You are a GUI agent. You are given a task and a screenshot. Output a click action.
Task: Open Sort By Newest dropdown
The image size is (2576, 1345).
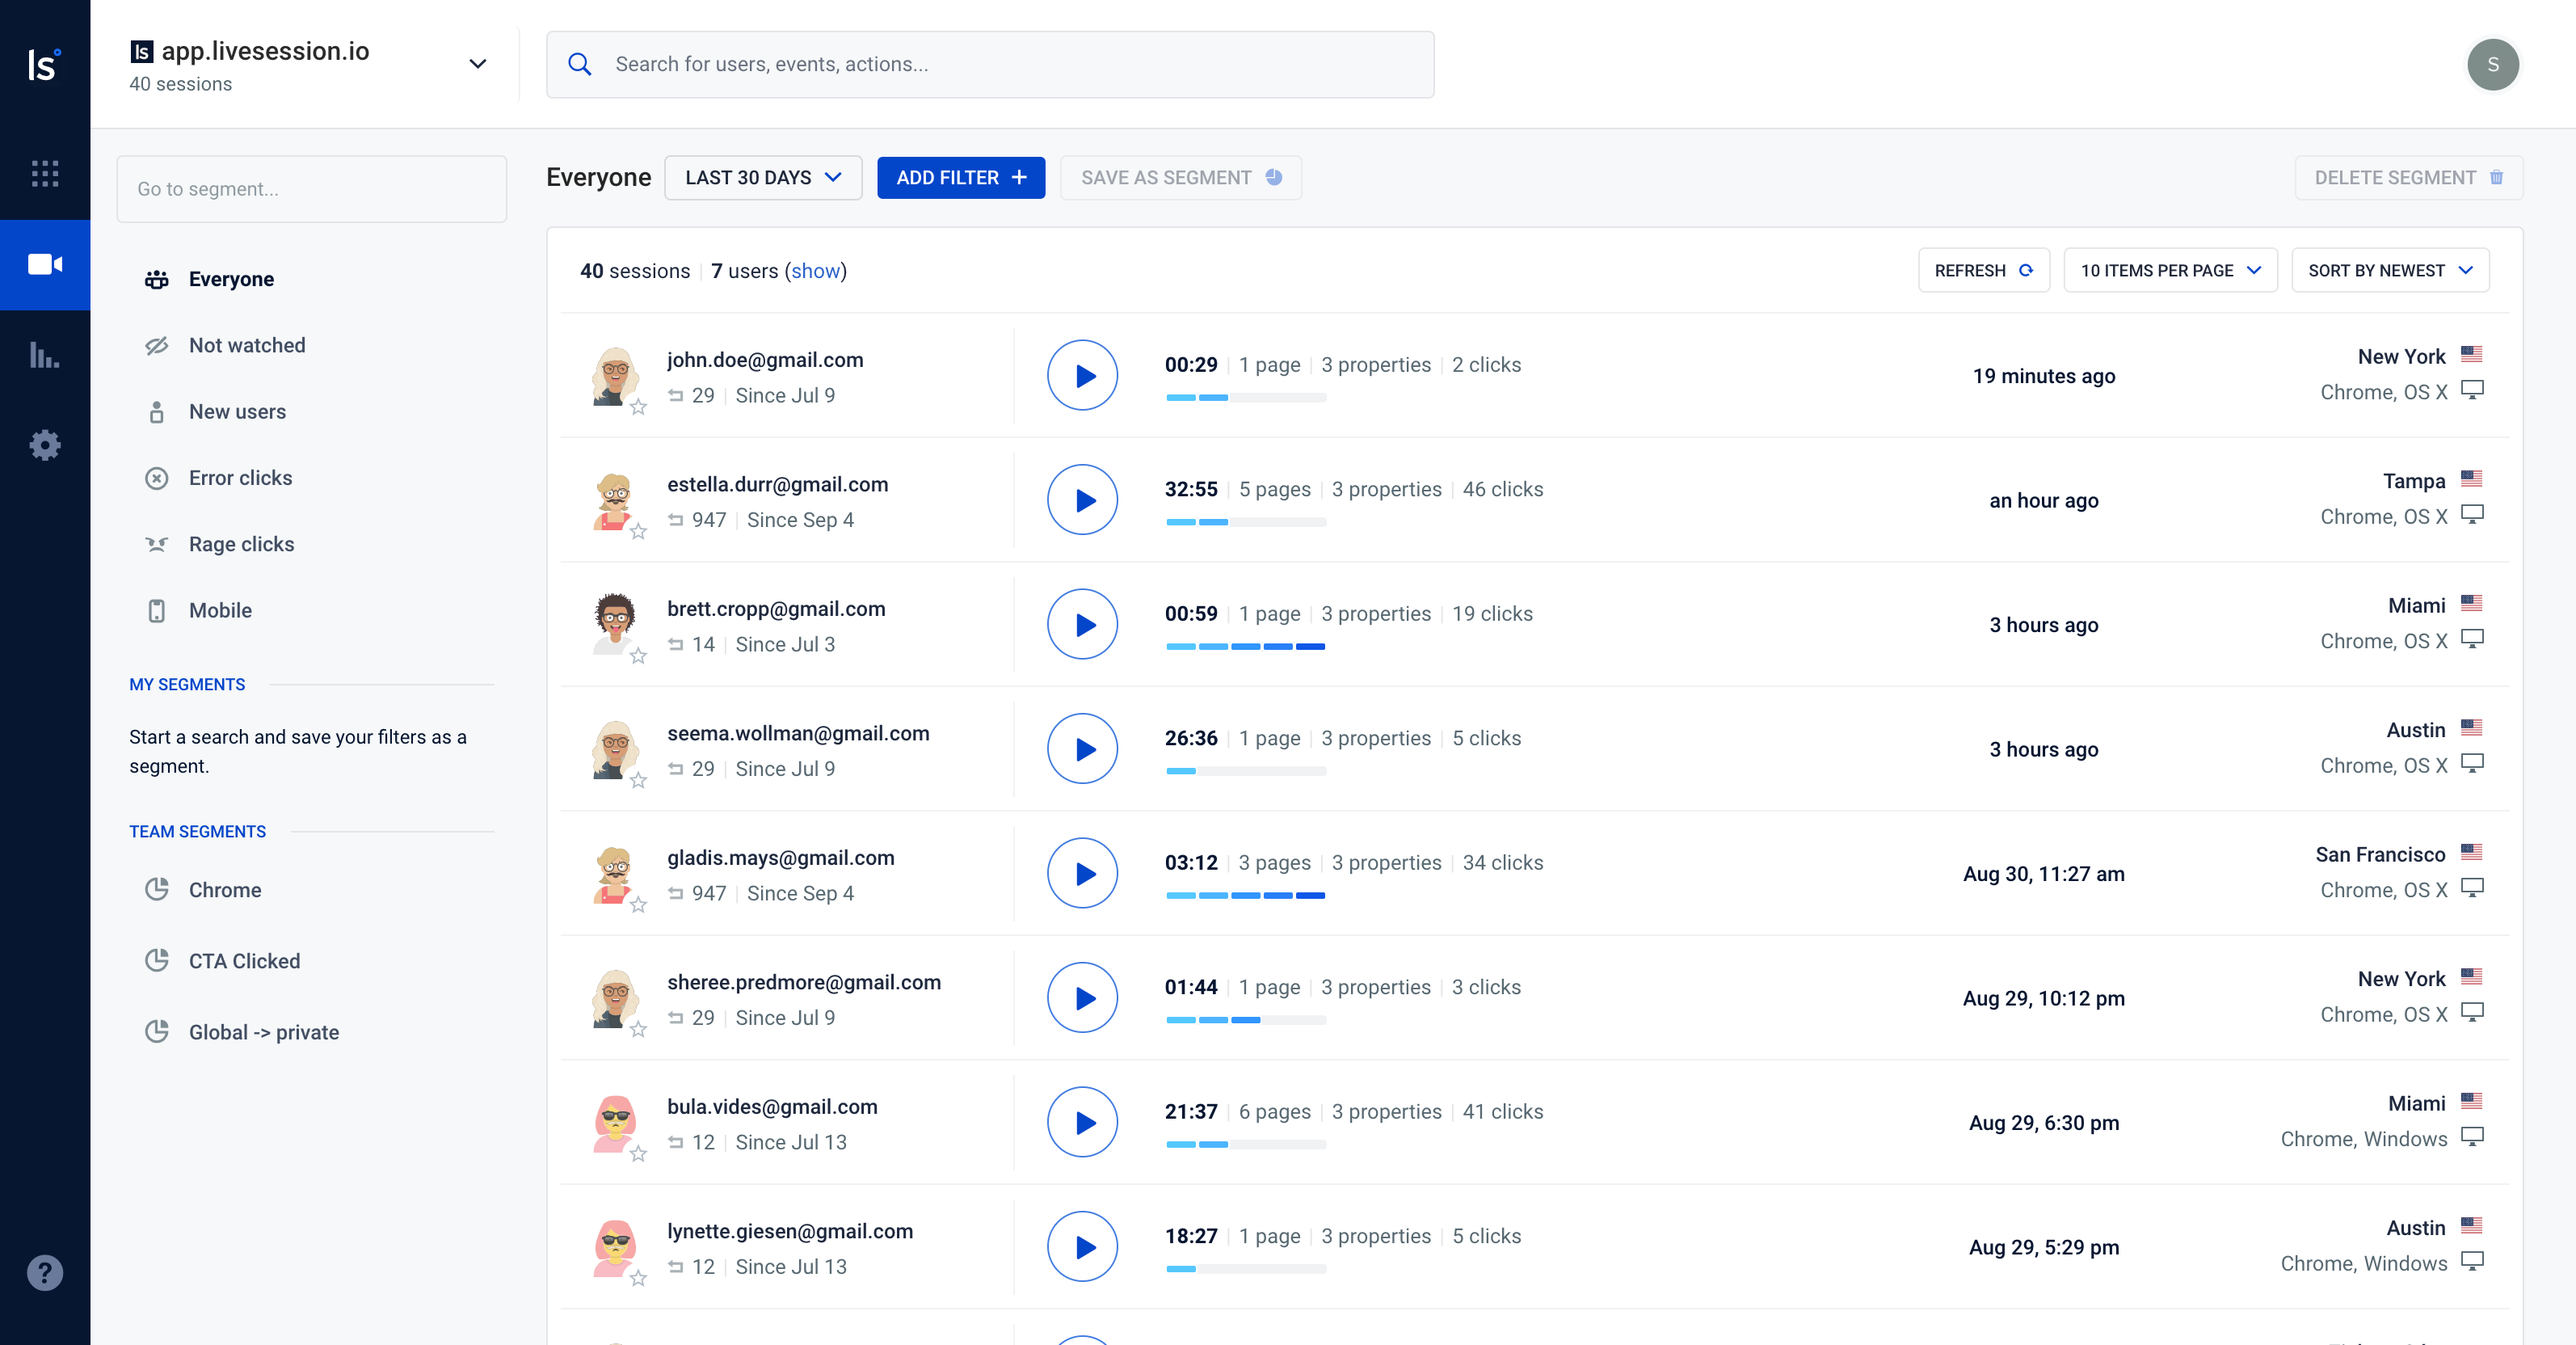(2389, 271)
